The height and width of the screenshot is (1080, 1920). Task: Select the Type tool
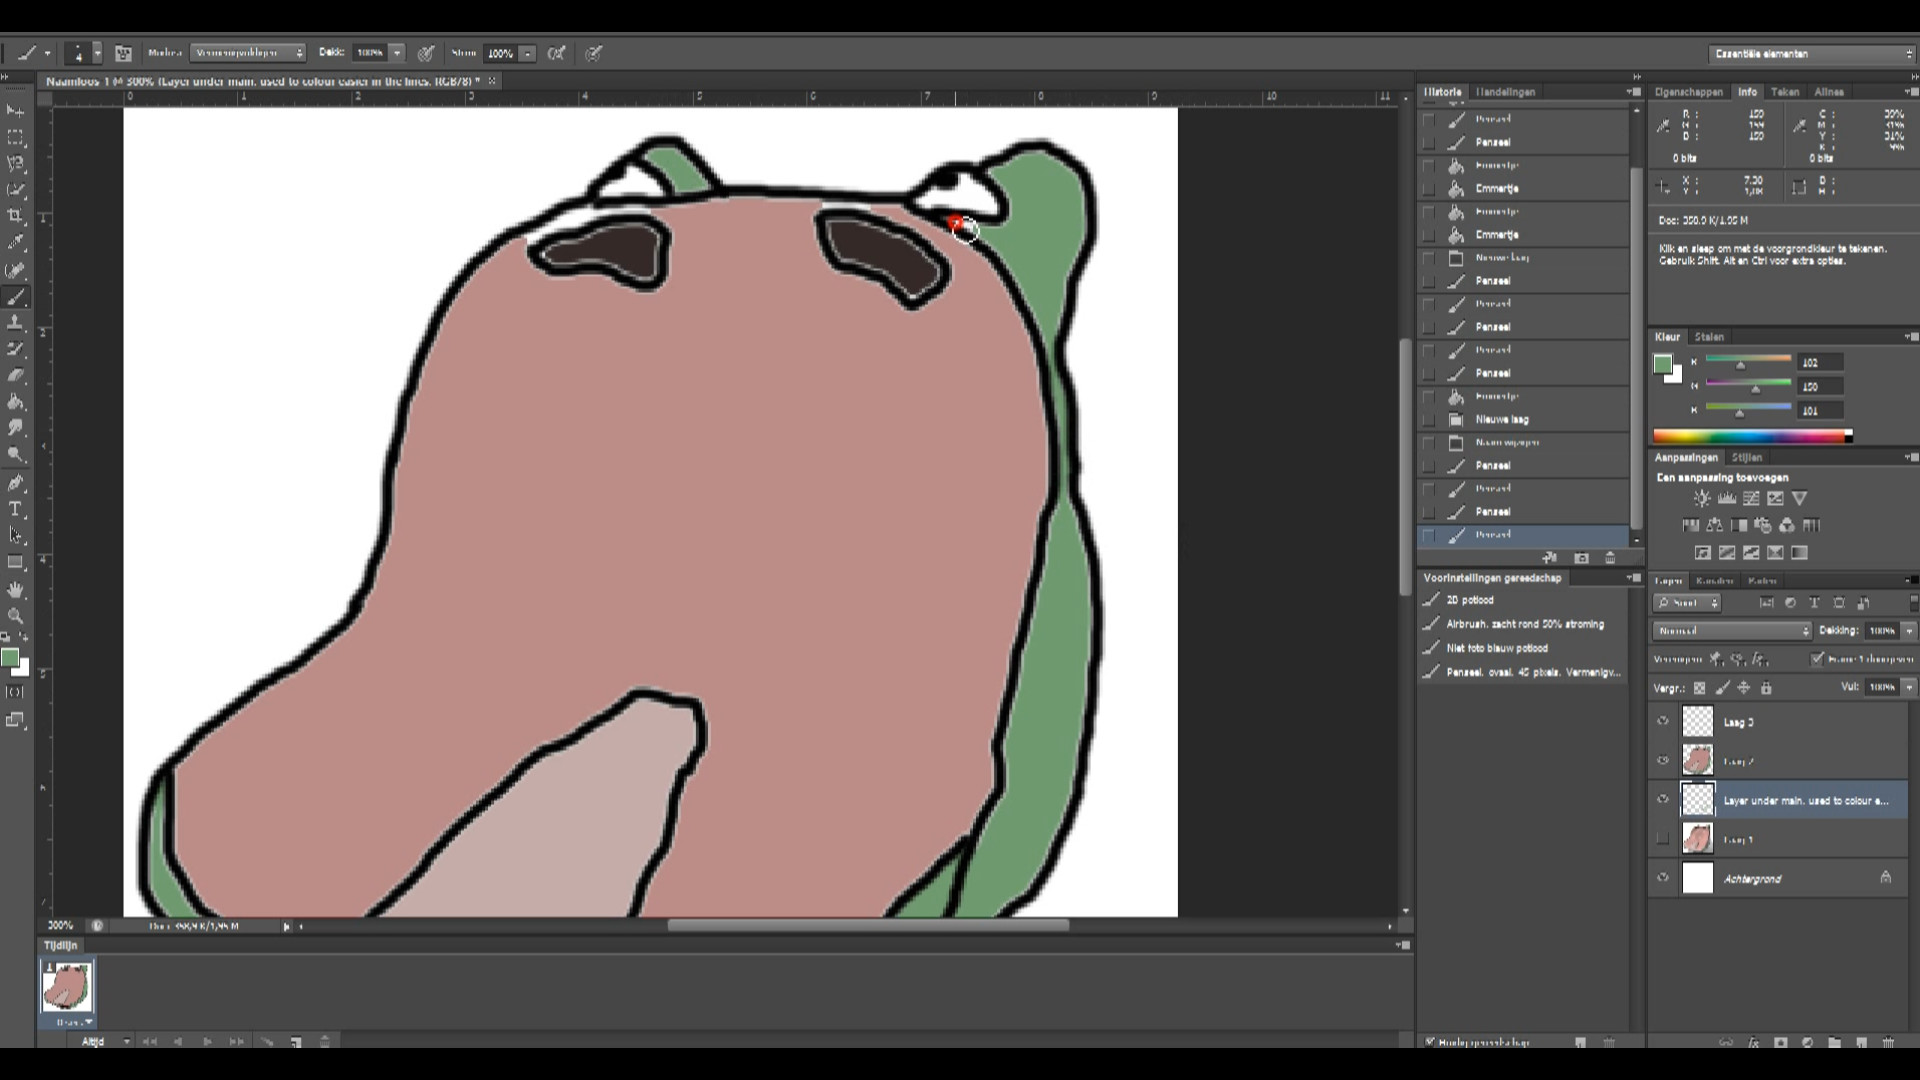coord(15,509)
